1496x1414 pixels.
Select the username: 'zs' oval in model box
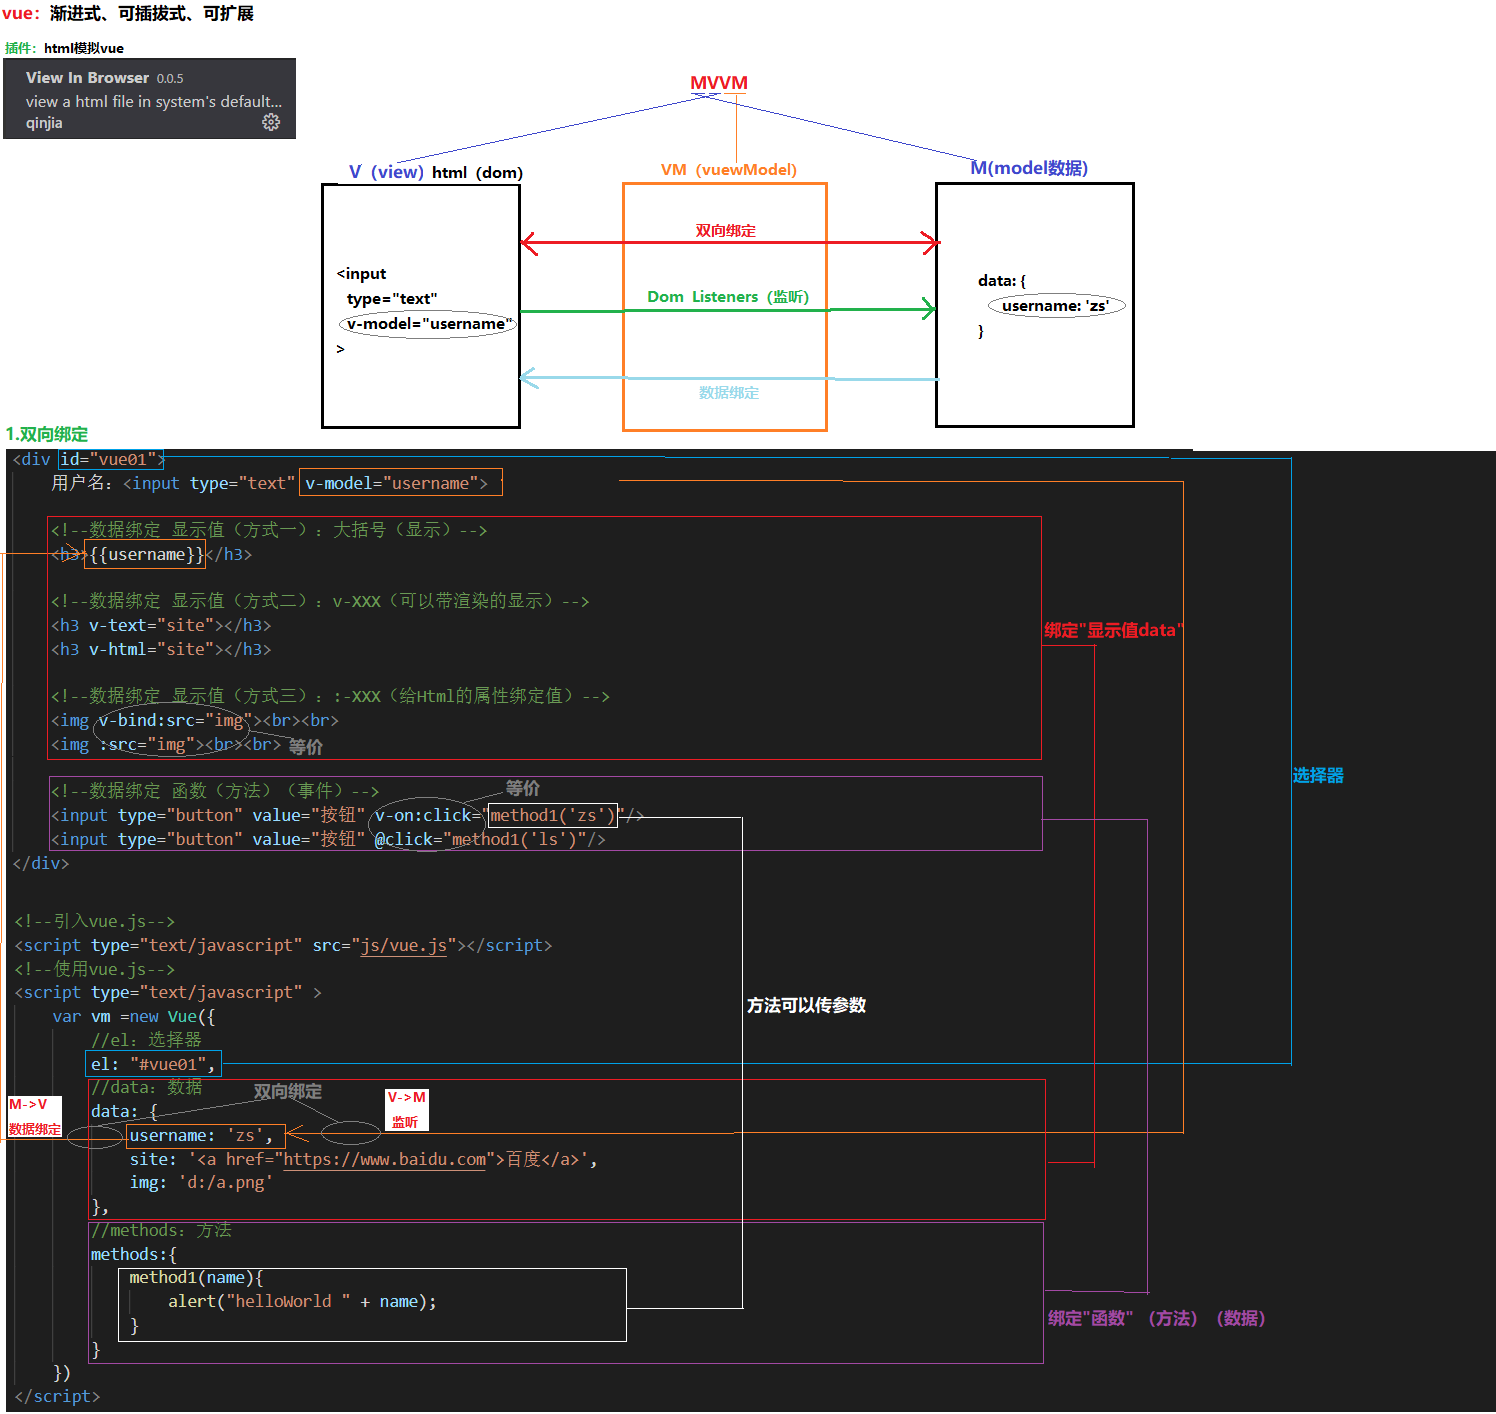click(1055, 306)
